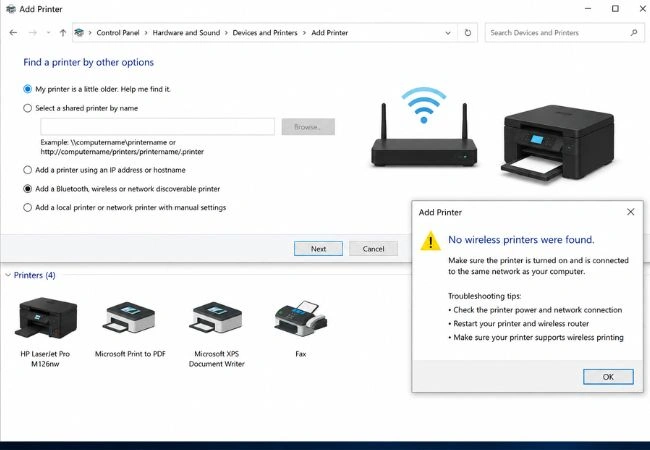
Task: Expand the address bar history dropdown
Action: click(x=448, y=33)
